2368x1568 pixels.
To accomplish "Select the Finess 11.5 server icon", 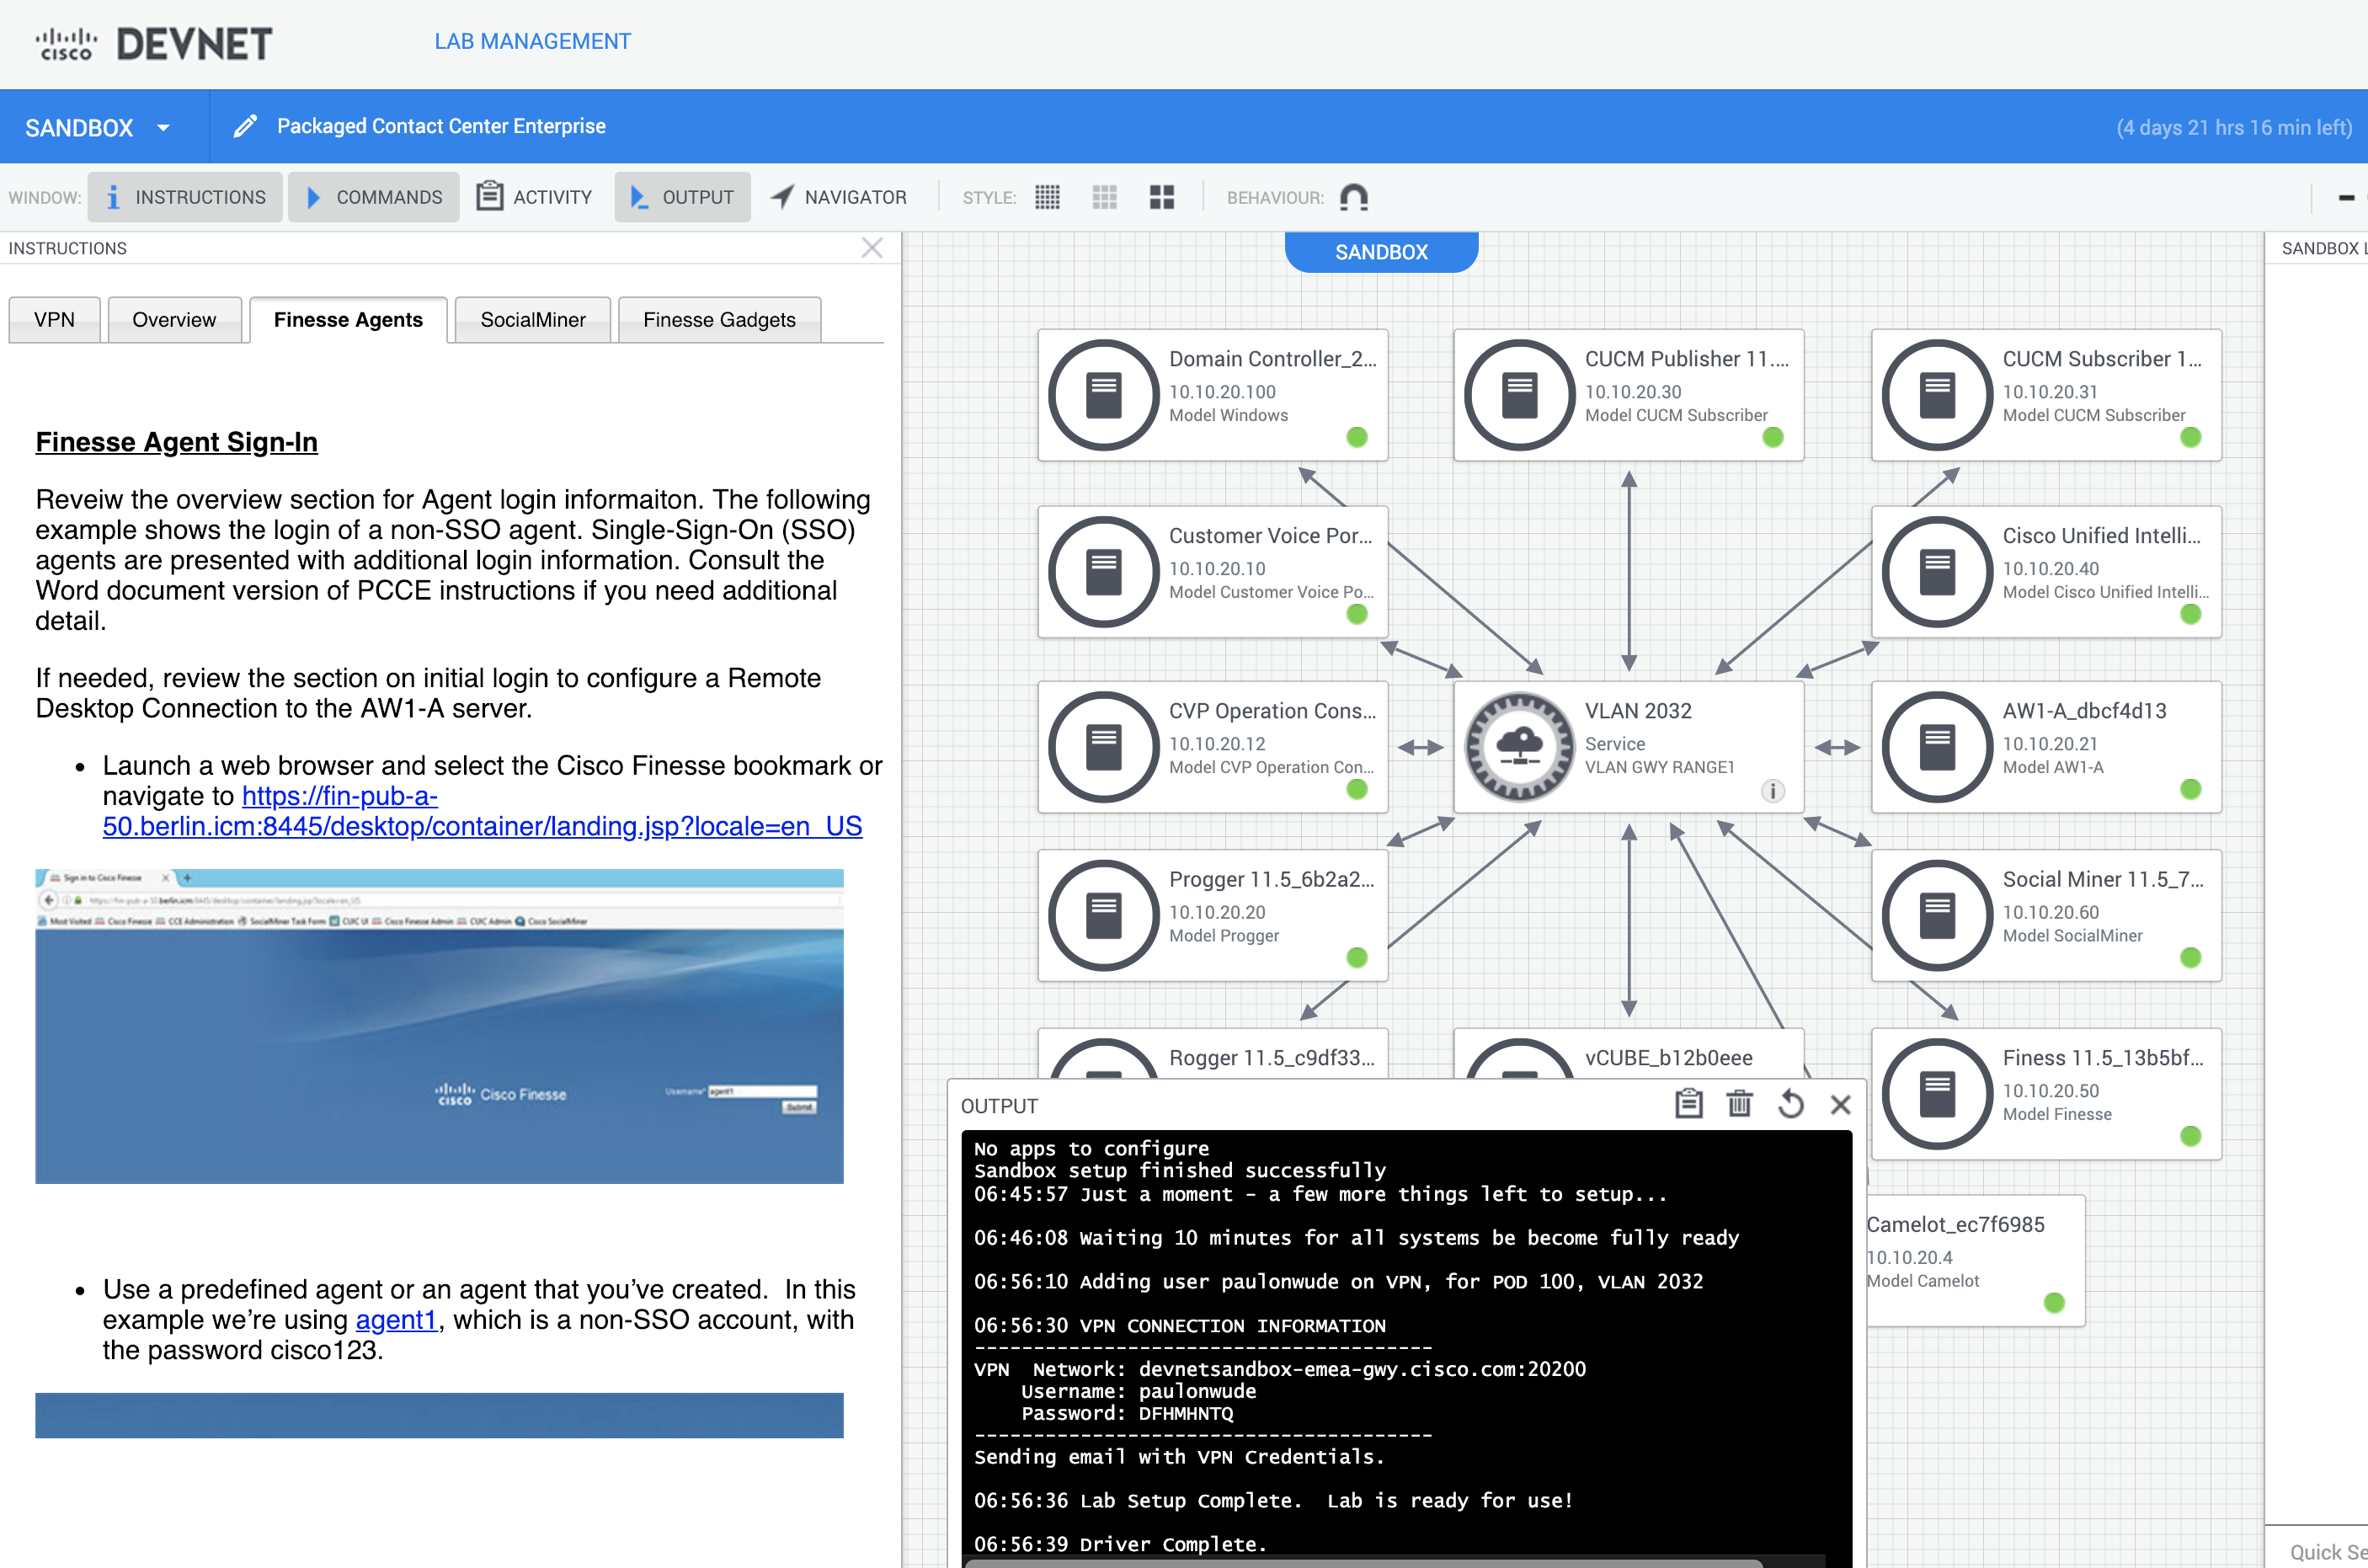I will [1937, 1094].
